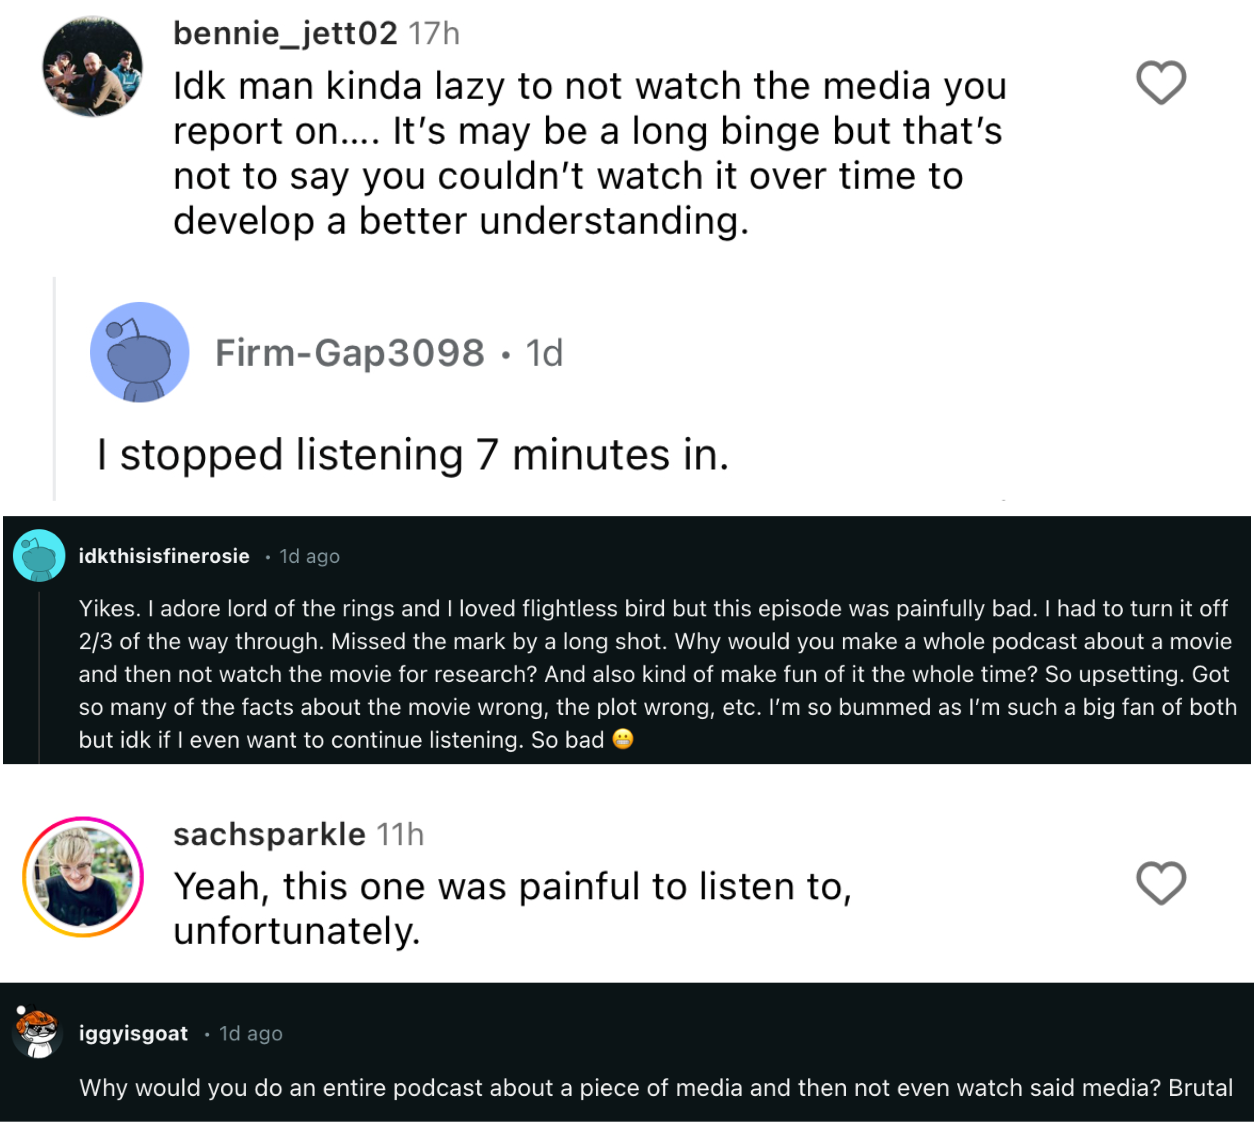Like bennie_jett02's comment via the heart
Image resolution: width=1254 pixels, height=1122 pixels.
tap(1161, 83)
